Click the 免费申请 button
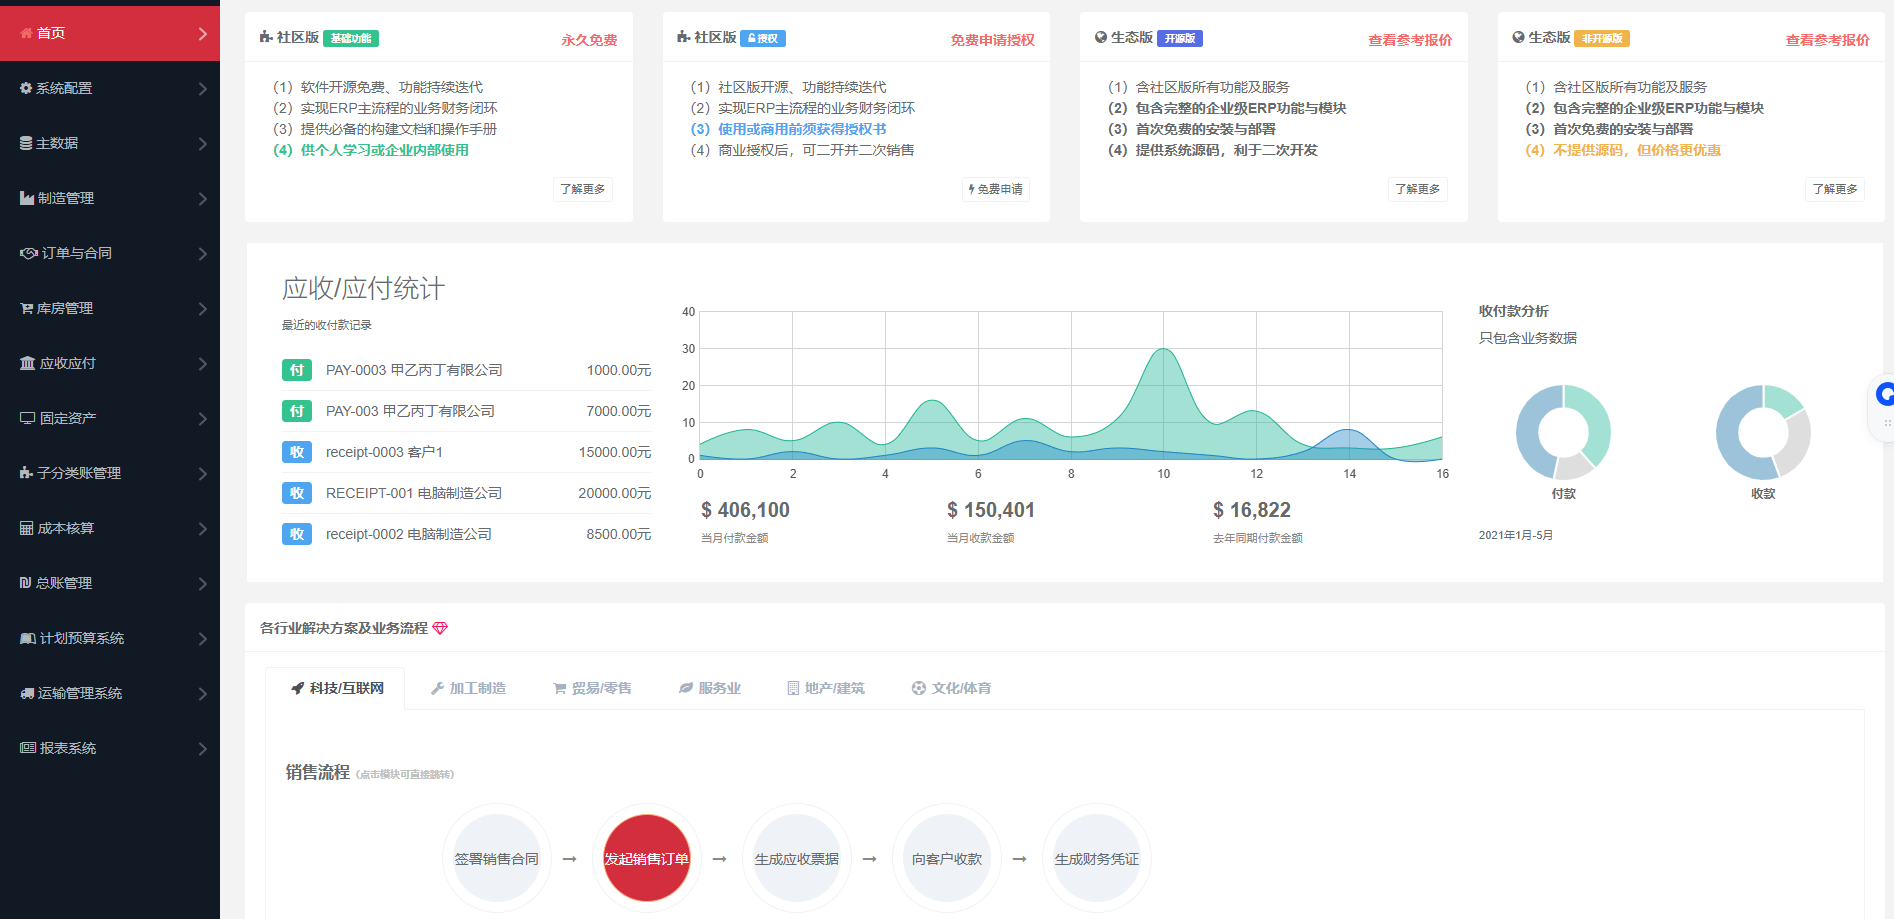The width and height of the screenshot is (1894, 919). pos(996,189)
